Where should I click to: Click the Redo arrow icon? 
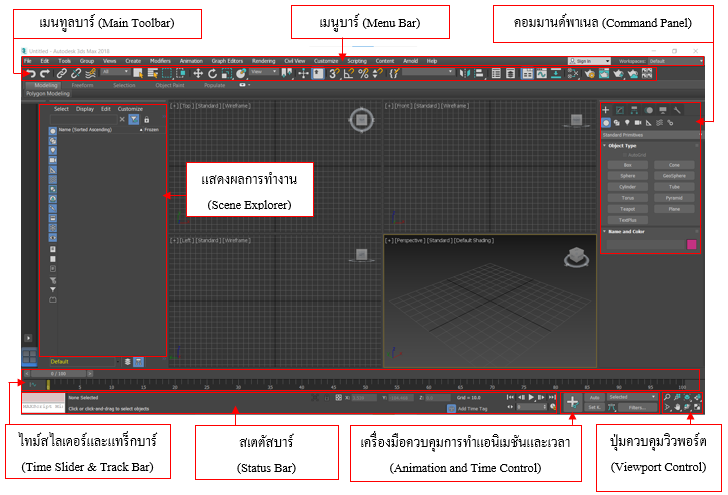pyautogui.click(x=45, y=73)
